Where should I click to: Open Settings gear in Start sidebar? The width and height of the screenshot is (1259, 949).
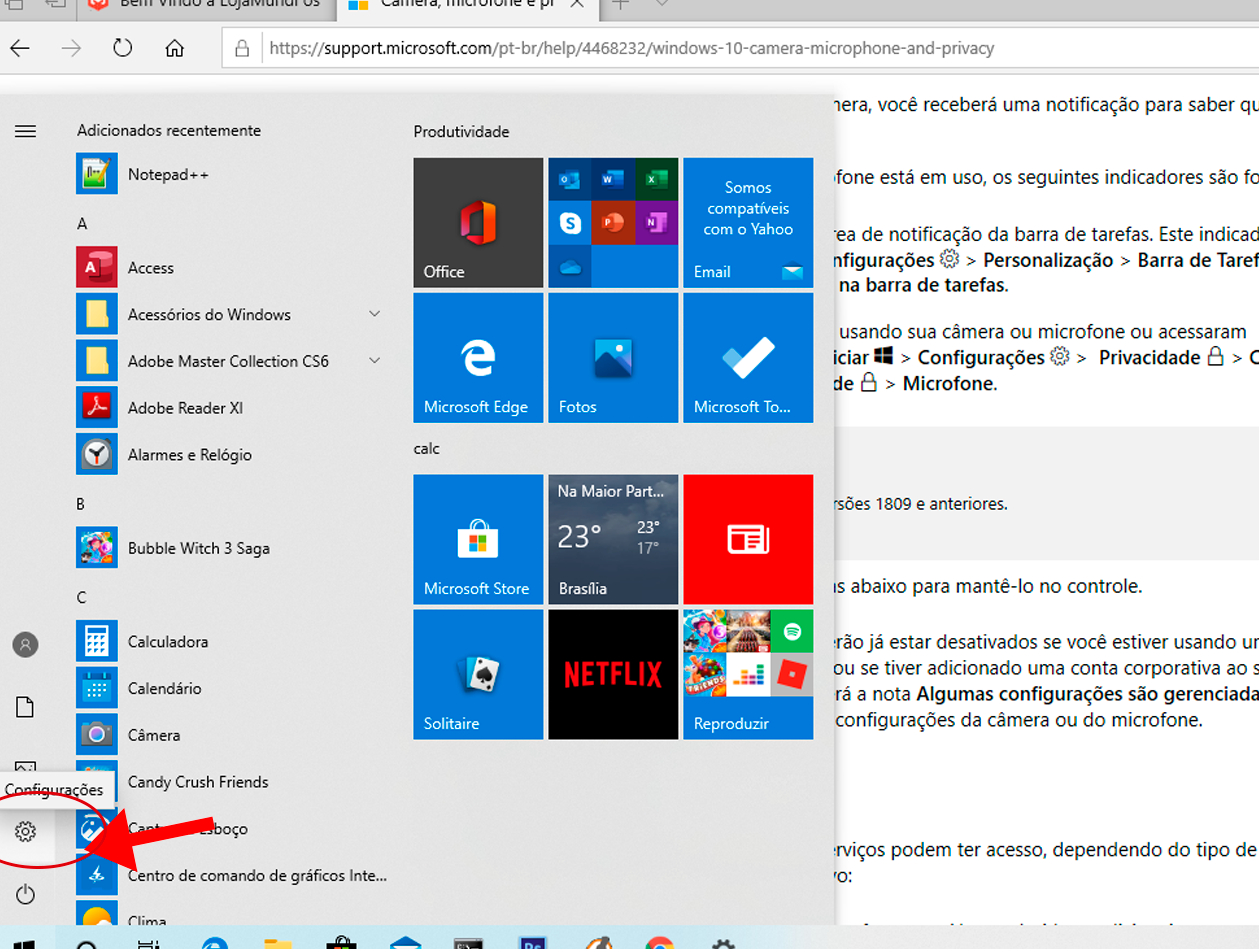tap(26, 831)
